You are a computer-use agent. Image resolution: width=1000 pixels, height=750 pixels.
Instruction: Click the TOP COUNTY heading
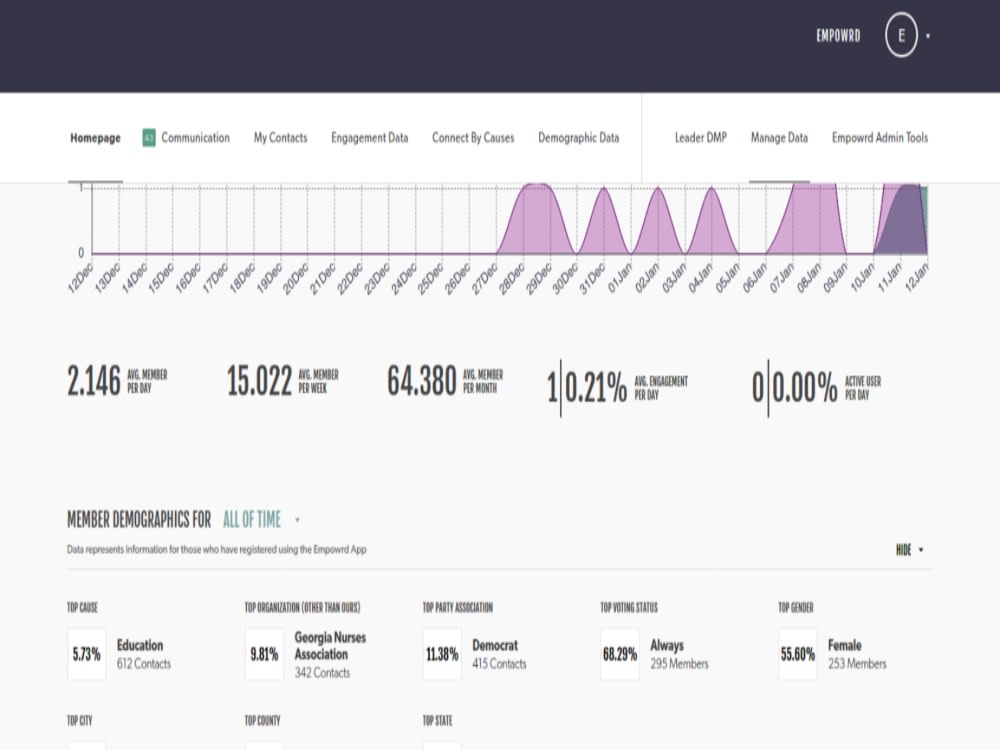coord(263,721)
